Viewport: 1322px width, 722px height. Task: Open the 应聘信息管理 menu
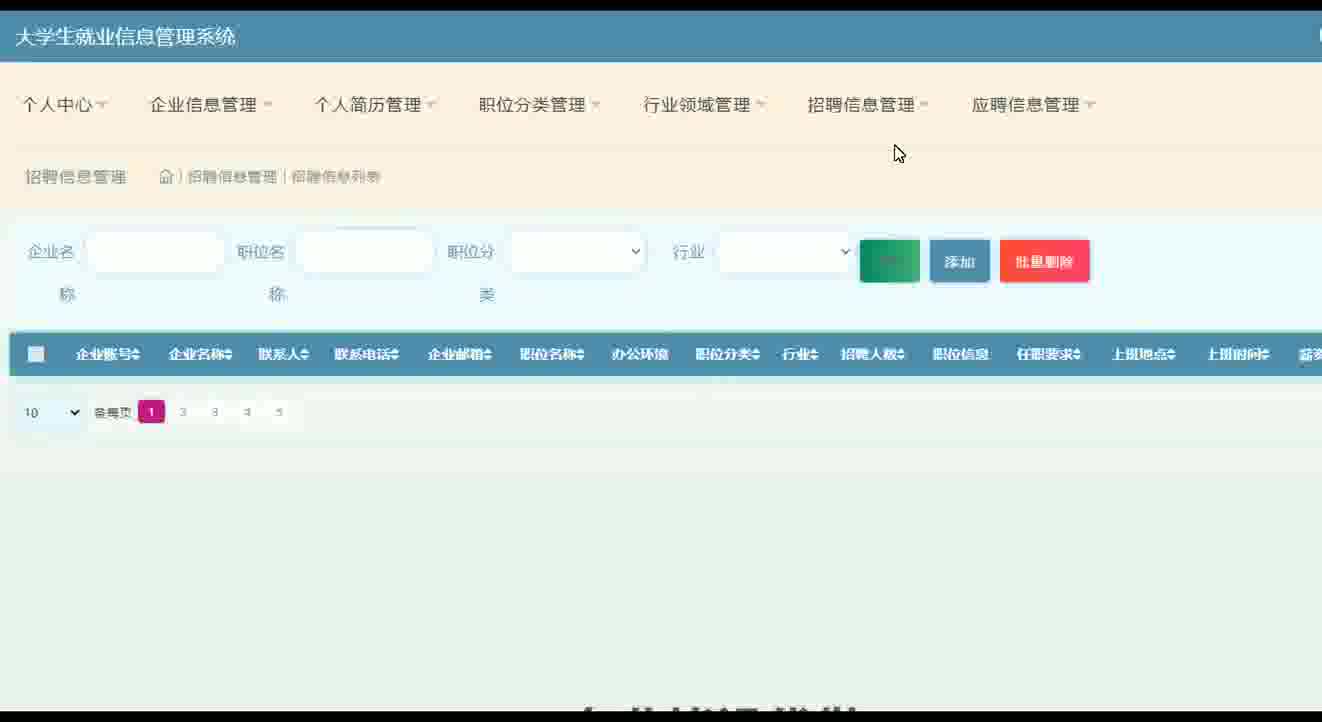(x=1033, y=105)
